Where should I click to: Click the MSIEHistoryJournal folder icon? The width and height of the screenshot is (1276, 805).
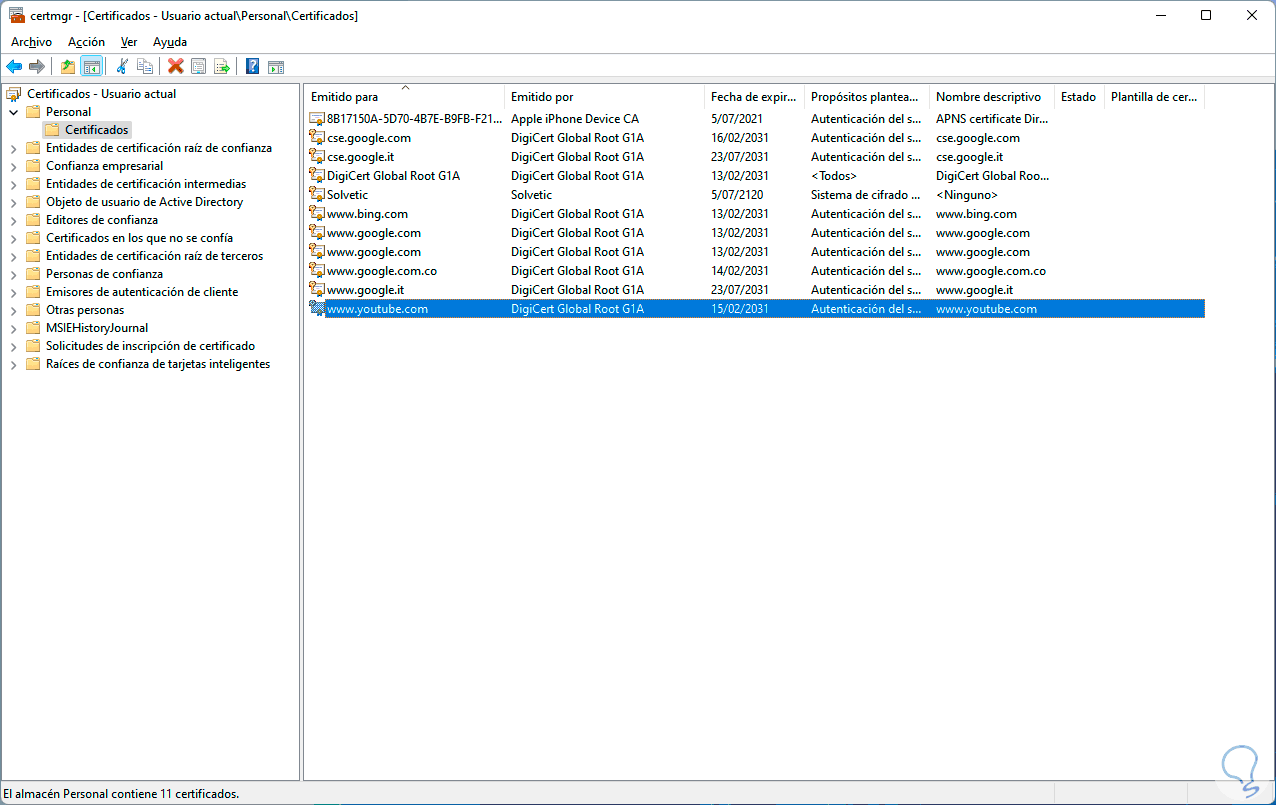point(33,328)
